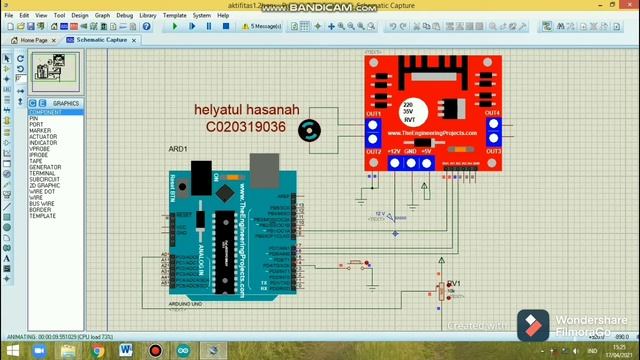Click the Rotate Clockwise icon

pyautogui.click(x=20, y=59)
